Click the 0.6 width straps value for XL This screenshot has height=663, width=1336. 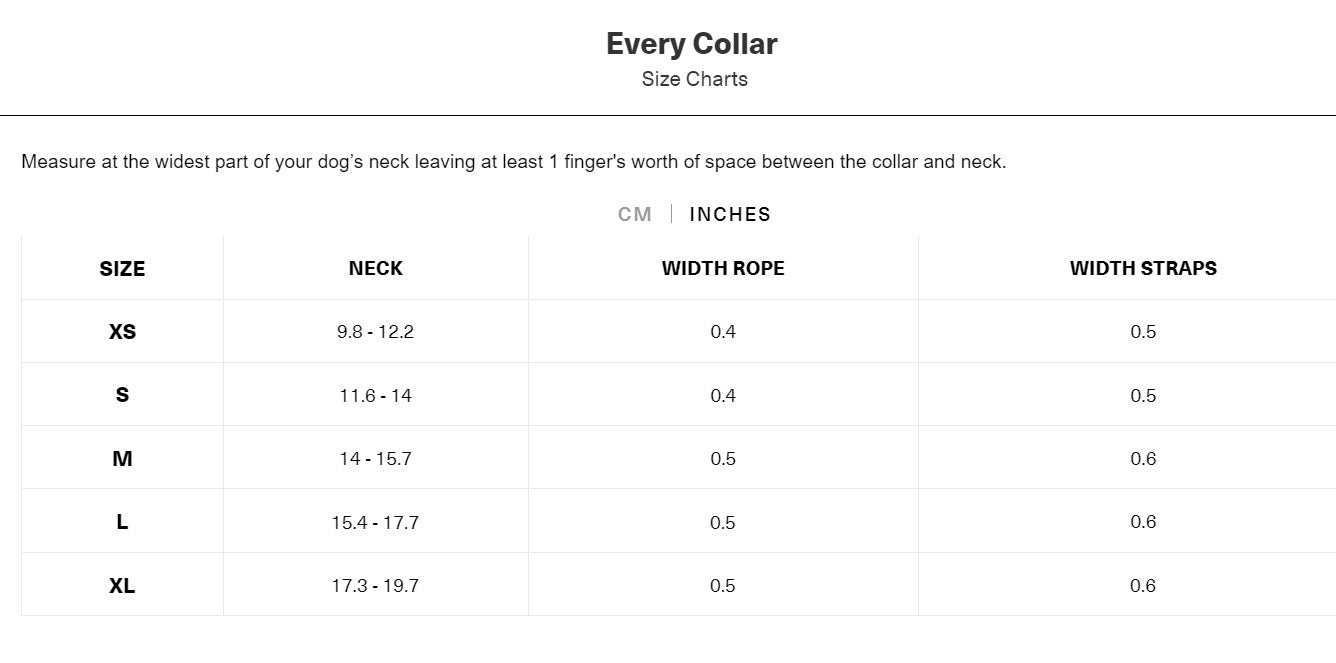(x=1143, y=585)
